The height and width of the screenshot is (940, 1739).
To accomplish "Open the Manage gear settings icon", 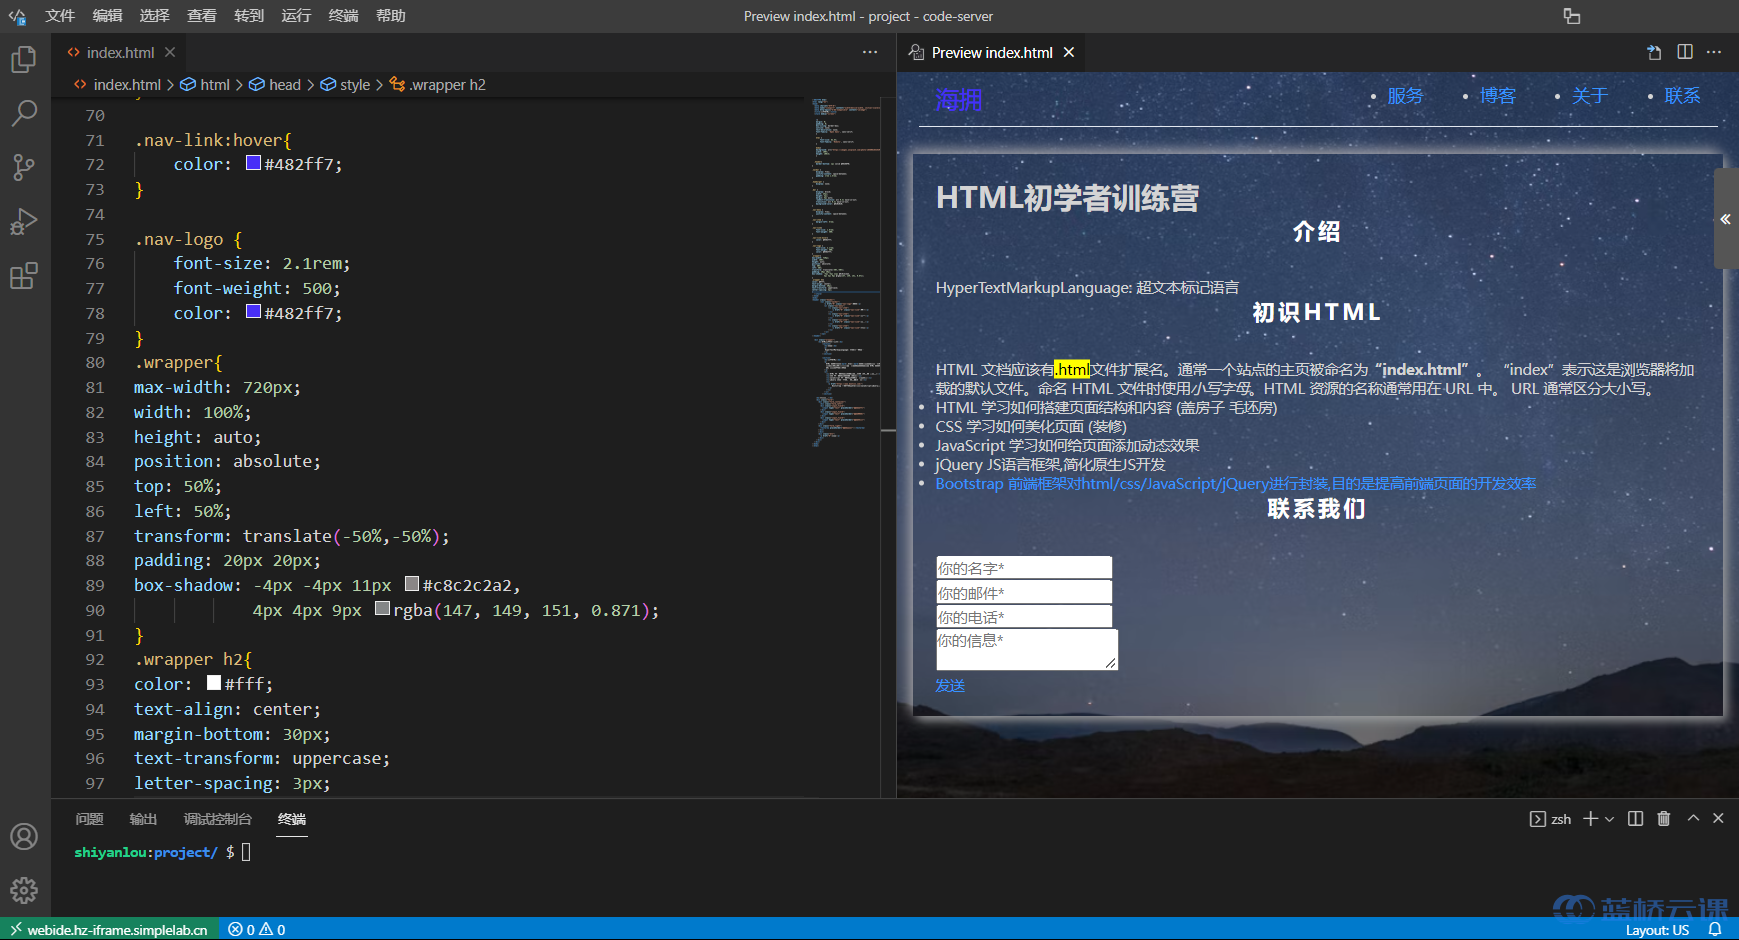I will [24, 890].
